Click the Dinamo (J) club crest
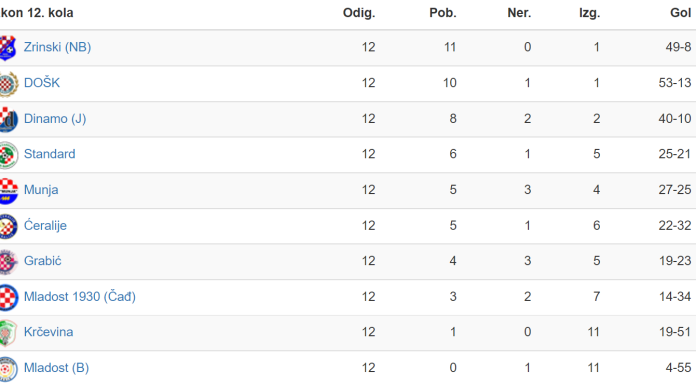Screen dimensions: 696x385 coord(8,119)
